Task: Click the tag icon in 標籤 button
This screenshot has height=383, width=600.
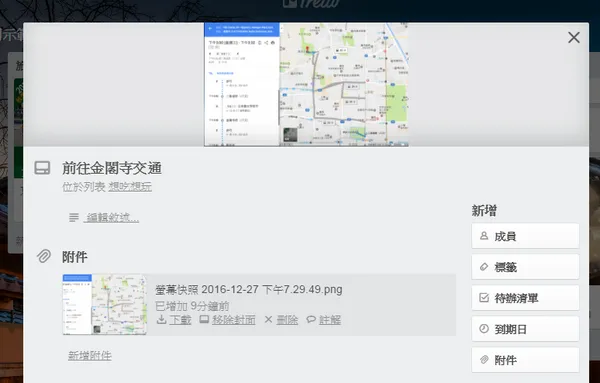Action: (484, 267)
